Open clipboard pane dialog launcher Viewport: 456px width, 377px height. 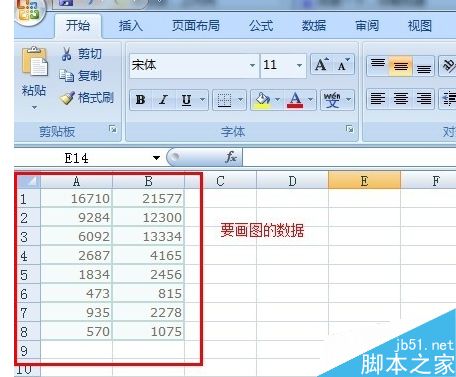(113, 129)
